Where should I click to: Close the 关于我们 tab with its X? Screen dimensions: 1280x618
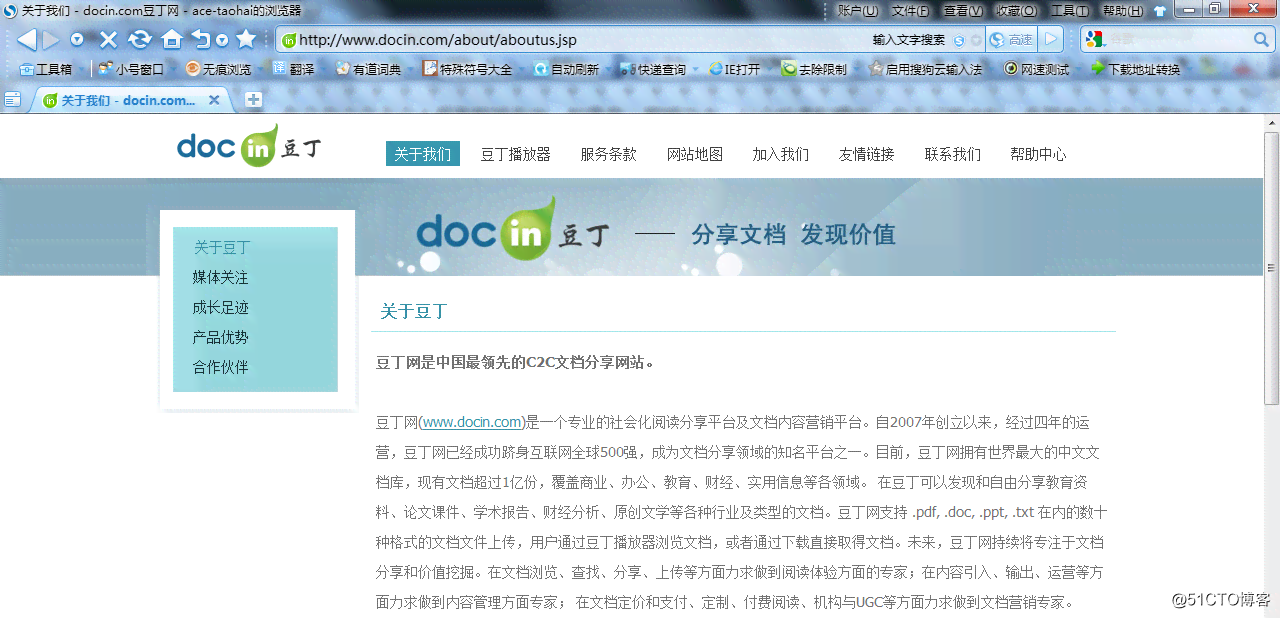click(x=214, y=100)
